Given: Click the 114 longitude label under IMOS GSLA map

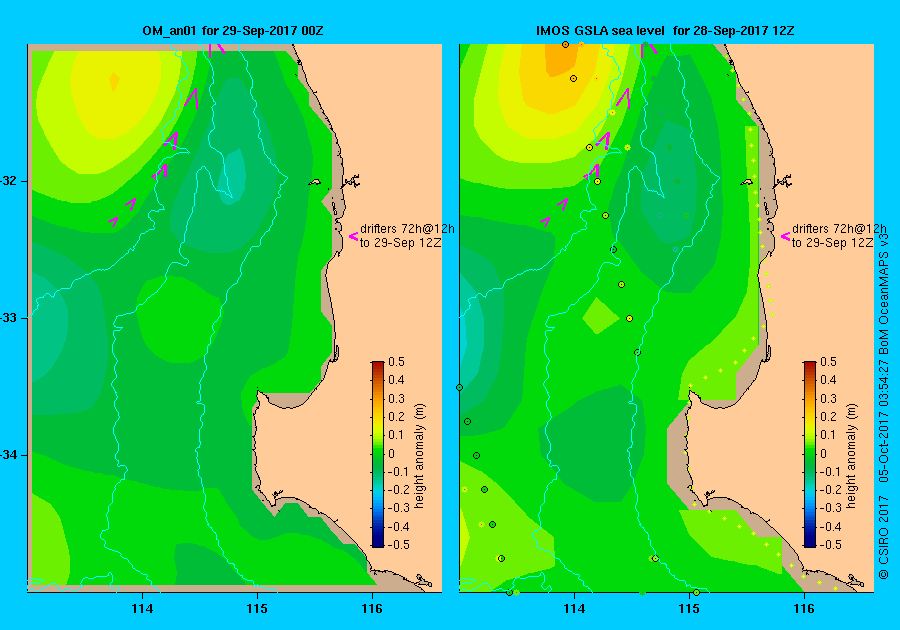Looking at the screenshot, I should click(x=575, y=609).
